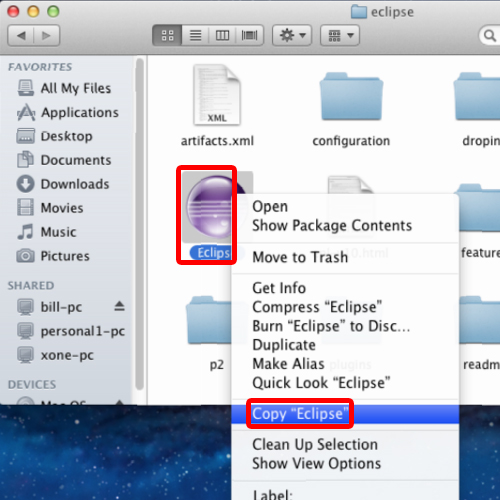This screenshot has width=500, height=500.
Task: Click the eclipse folder title icon
Action: point(359,12)
